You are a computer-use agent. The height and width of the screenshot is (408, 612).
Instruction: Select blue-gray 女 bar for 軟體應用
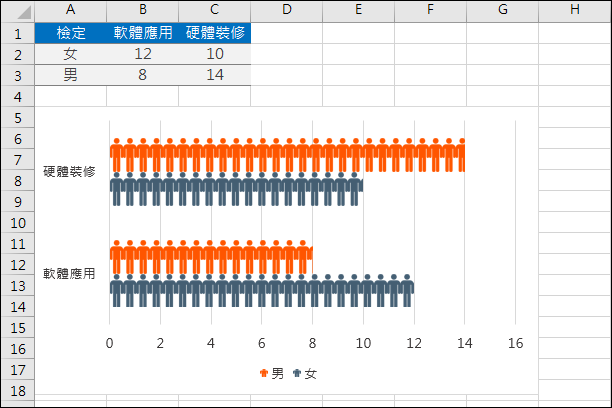(262, 290)
